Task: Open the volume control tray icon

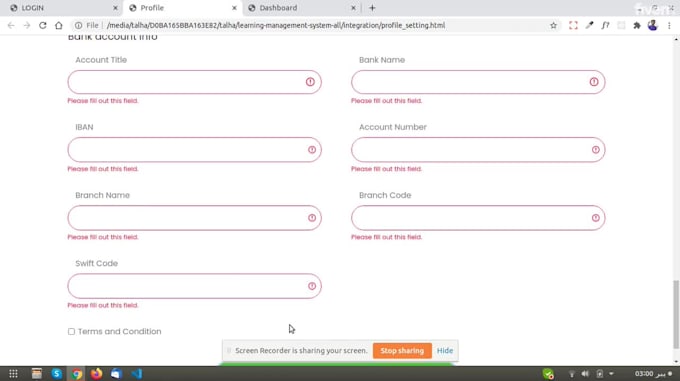Action: click(585, 374)
